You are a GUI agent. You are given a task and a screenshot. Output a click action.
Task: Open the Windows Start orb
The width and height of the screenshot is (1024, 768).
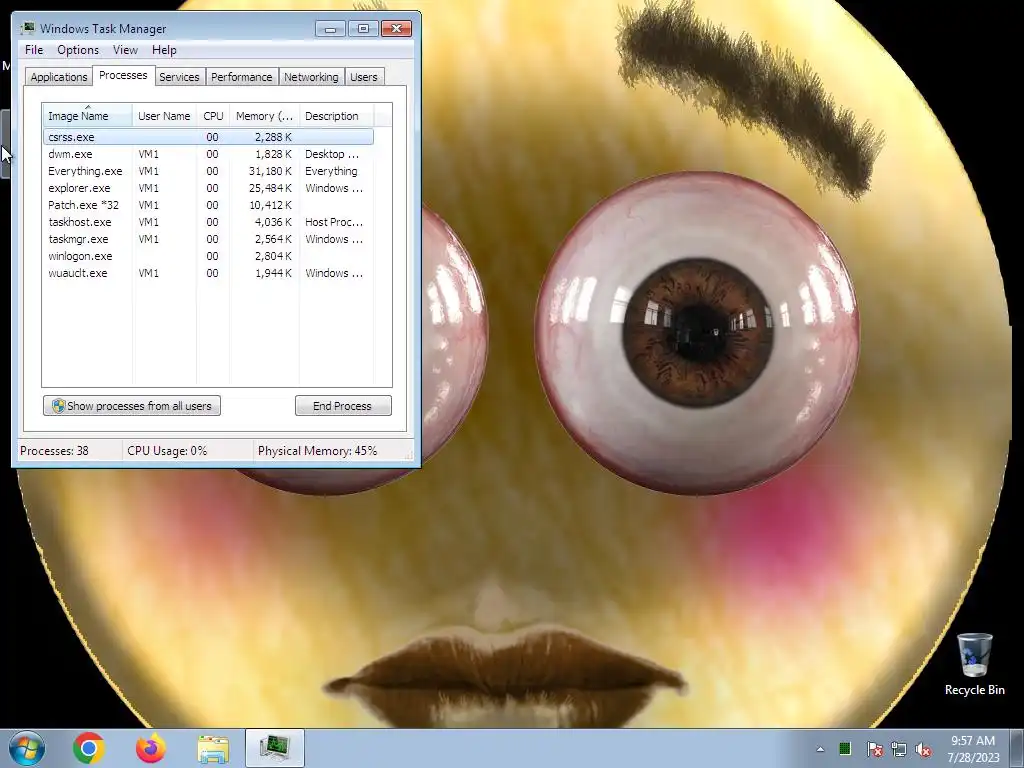click(27, 748)
